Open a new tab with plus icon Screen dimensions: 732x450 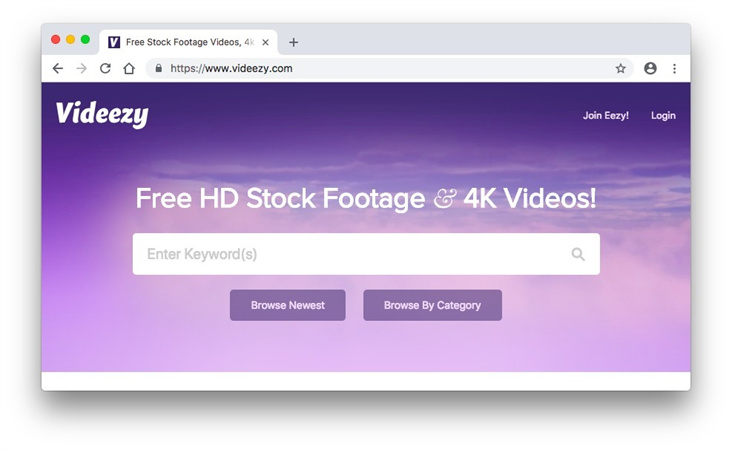(293, 42)
